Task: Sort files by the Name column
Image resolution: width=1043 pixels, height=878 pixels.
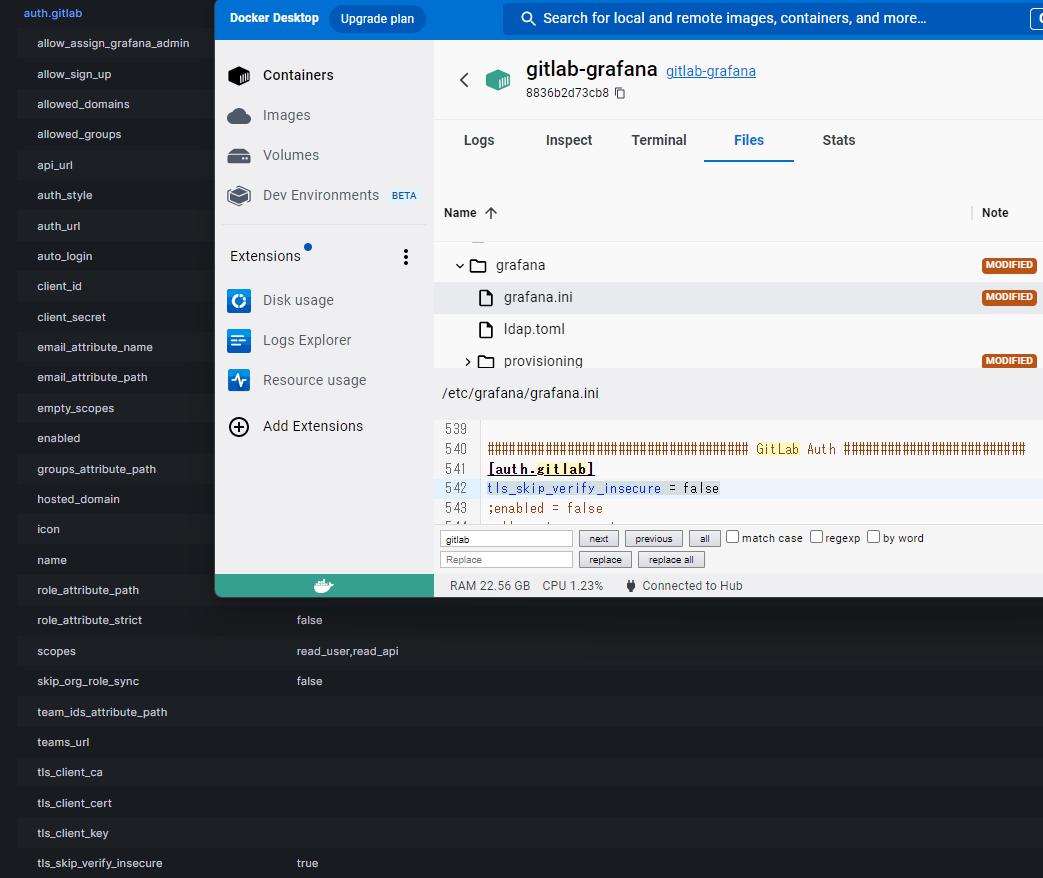Action: tap(462, 212)
